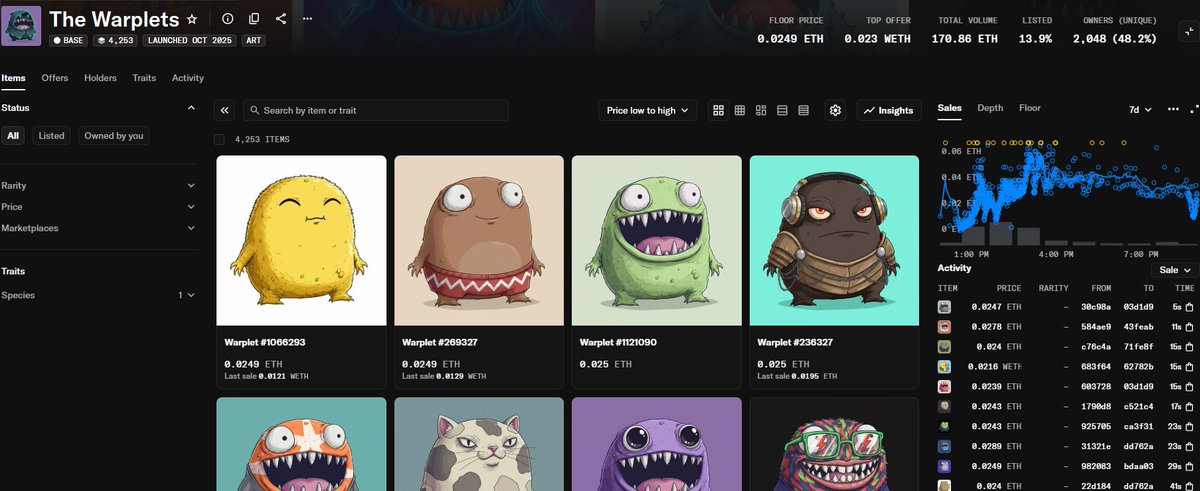
Task: Share the collection via the share icon
Action: pos(280,19)
